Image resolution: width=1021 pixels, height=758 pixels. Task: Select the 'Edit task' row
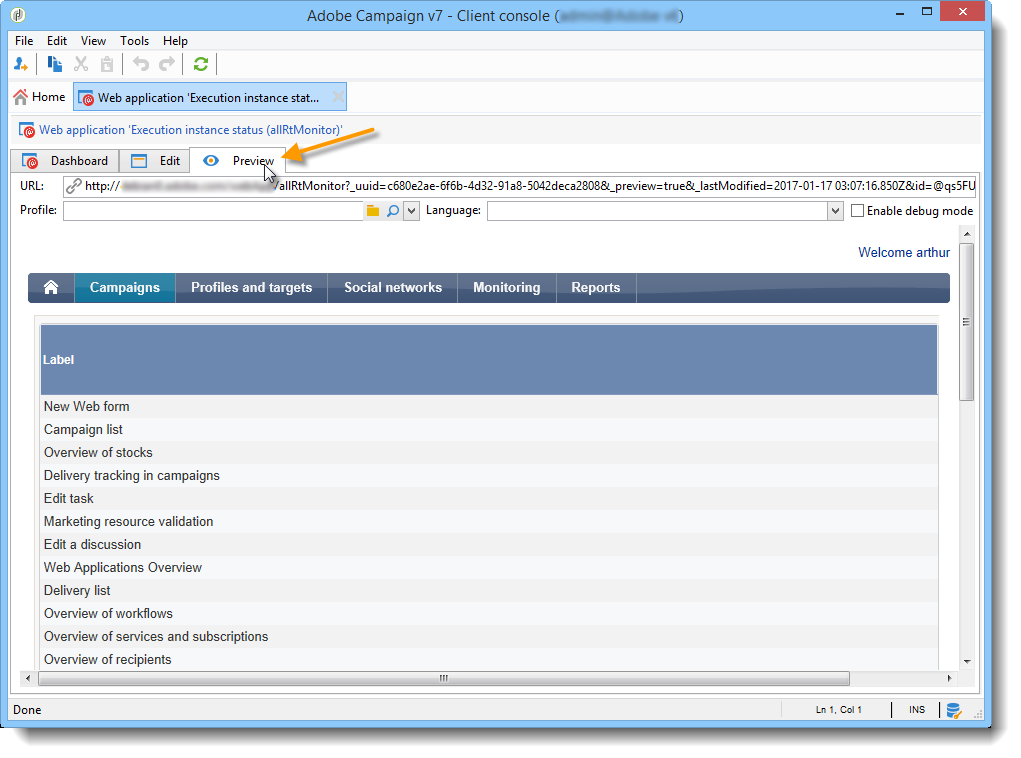click(x=489, y=499)
